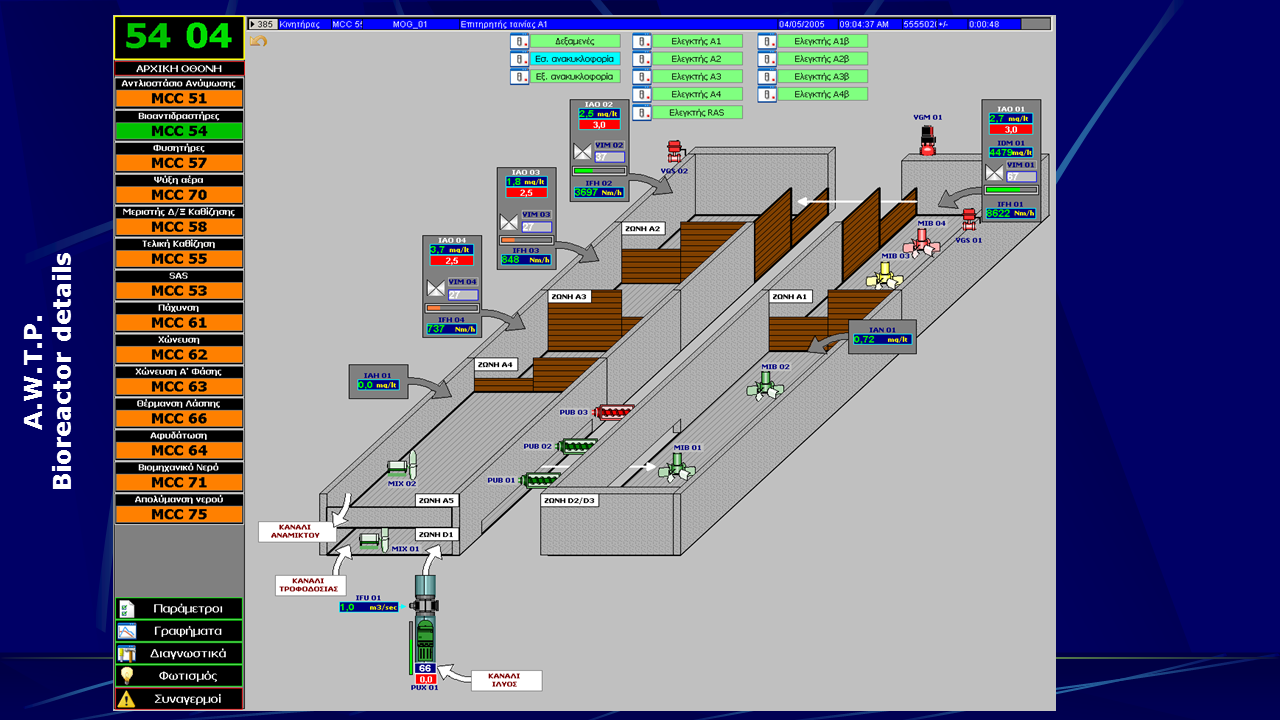Open the MCC 51 pumping station page

(x=179, y=99)
